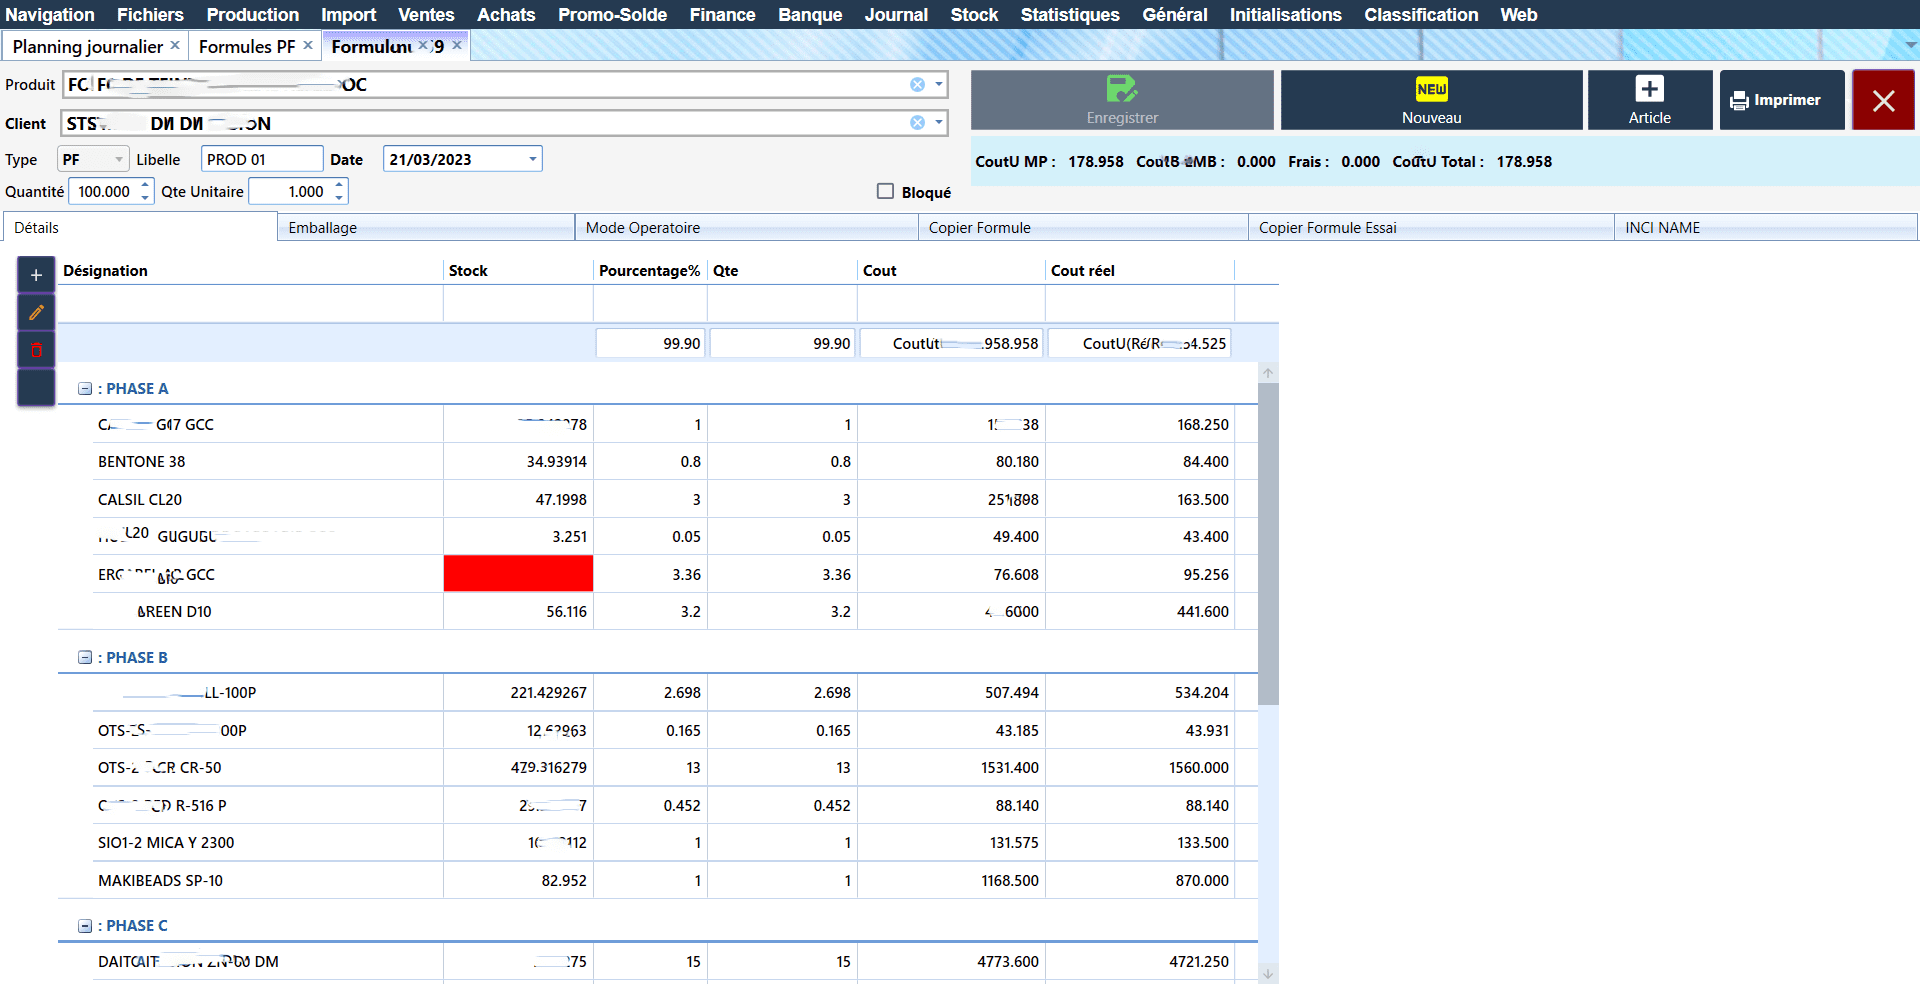The width and height of the screenshot is (1920, 997).
Task: Open the Promo-Solde menu
Action: click(612, 14)
